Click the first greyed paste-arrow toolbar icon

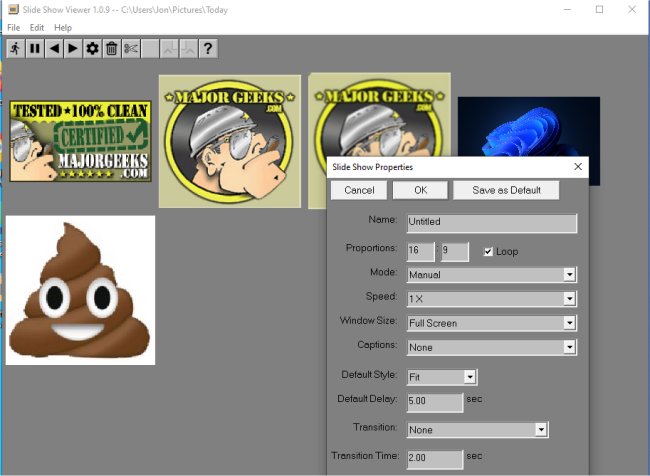click(x=169, y=49)
